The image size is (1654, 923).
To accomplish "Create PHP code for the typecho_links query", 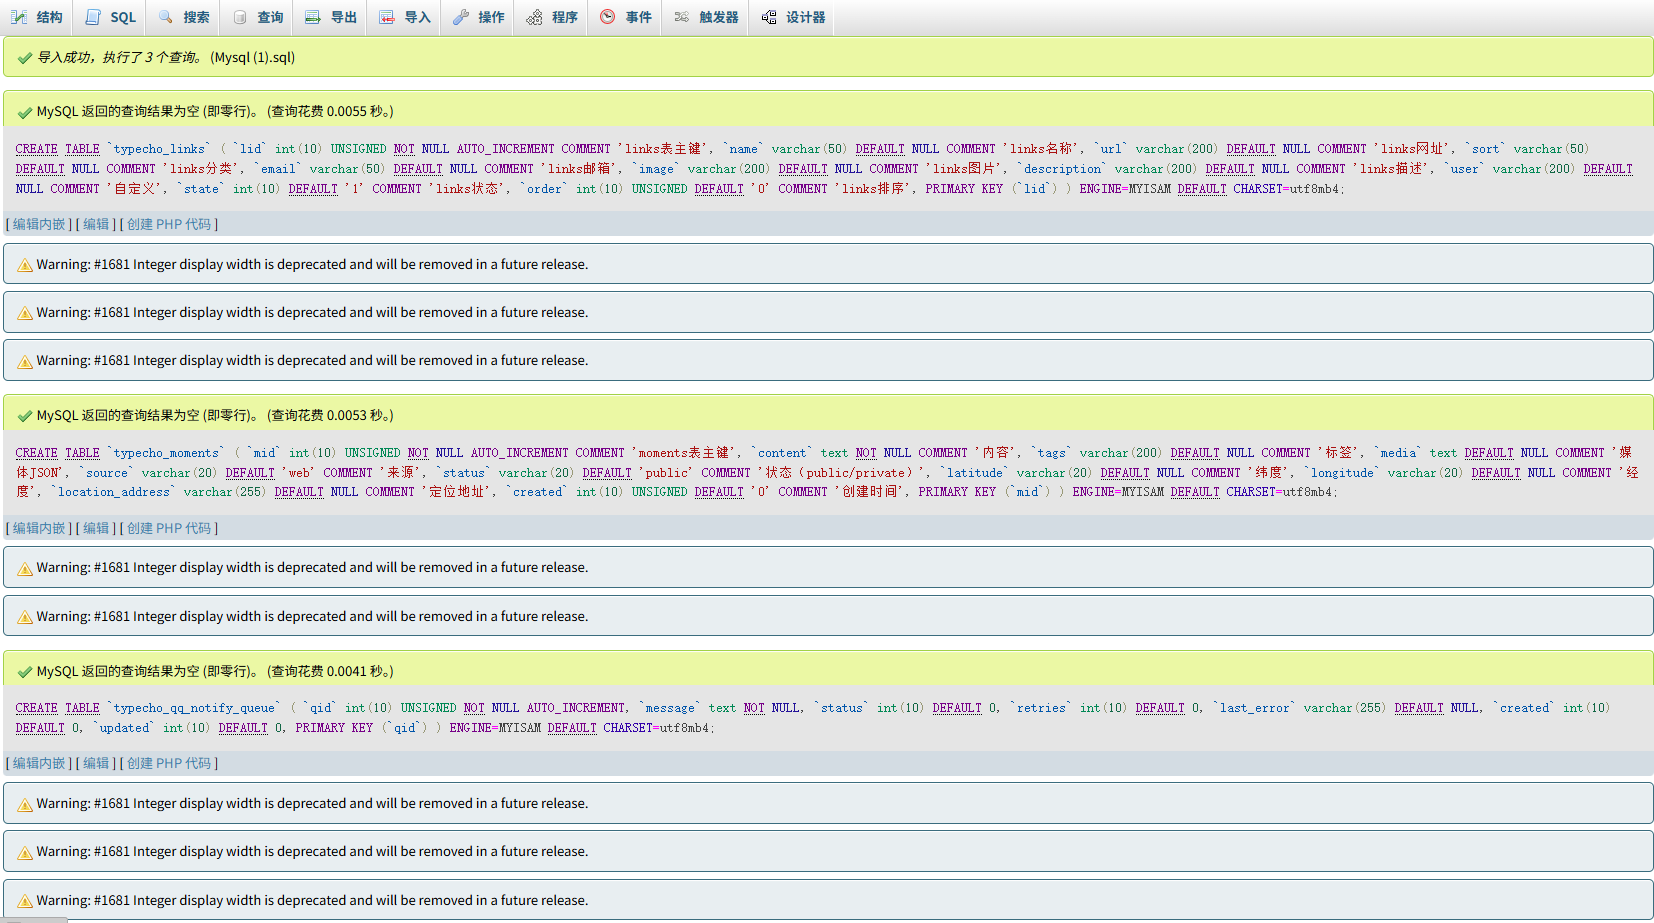I will 169,224.
